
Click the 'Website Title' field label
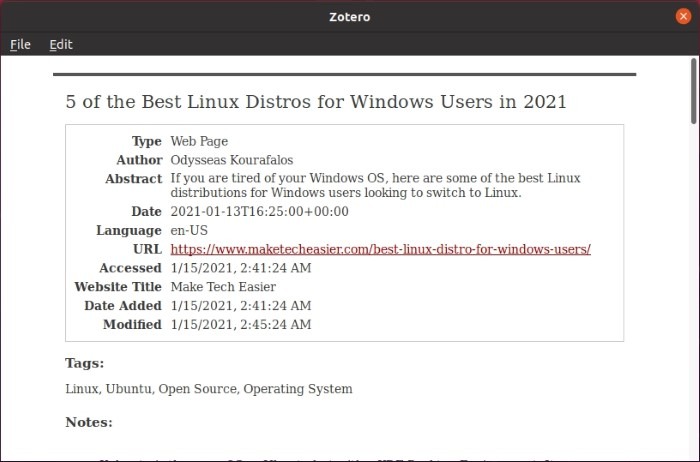point(118,287)
